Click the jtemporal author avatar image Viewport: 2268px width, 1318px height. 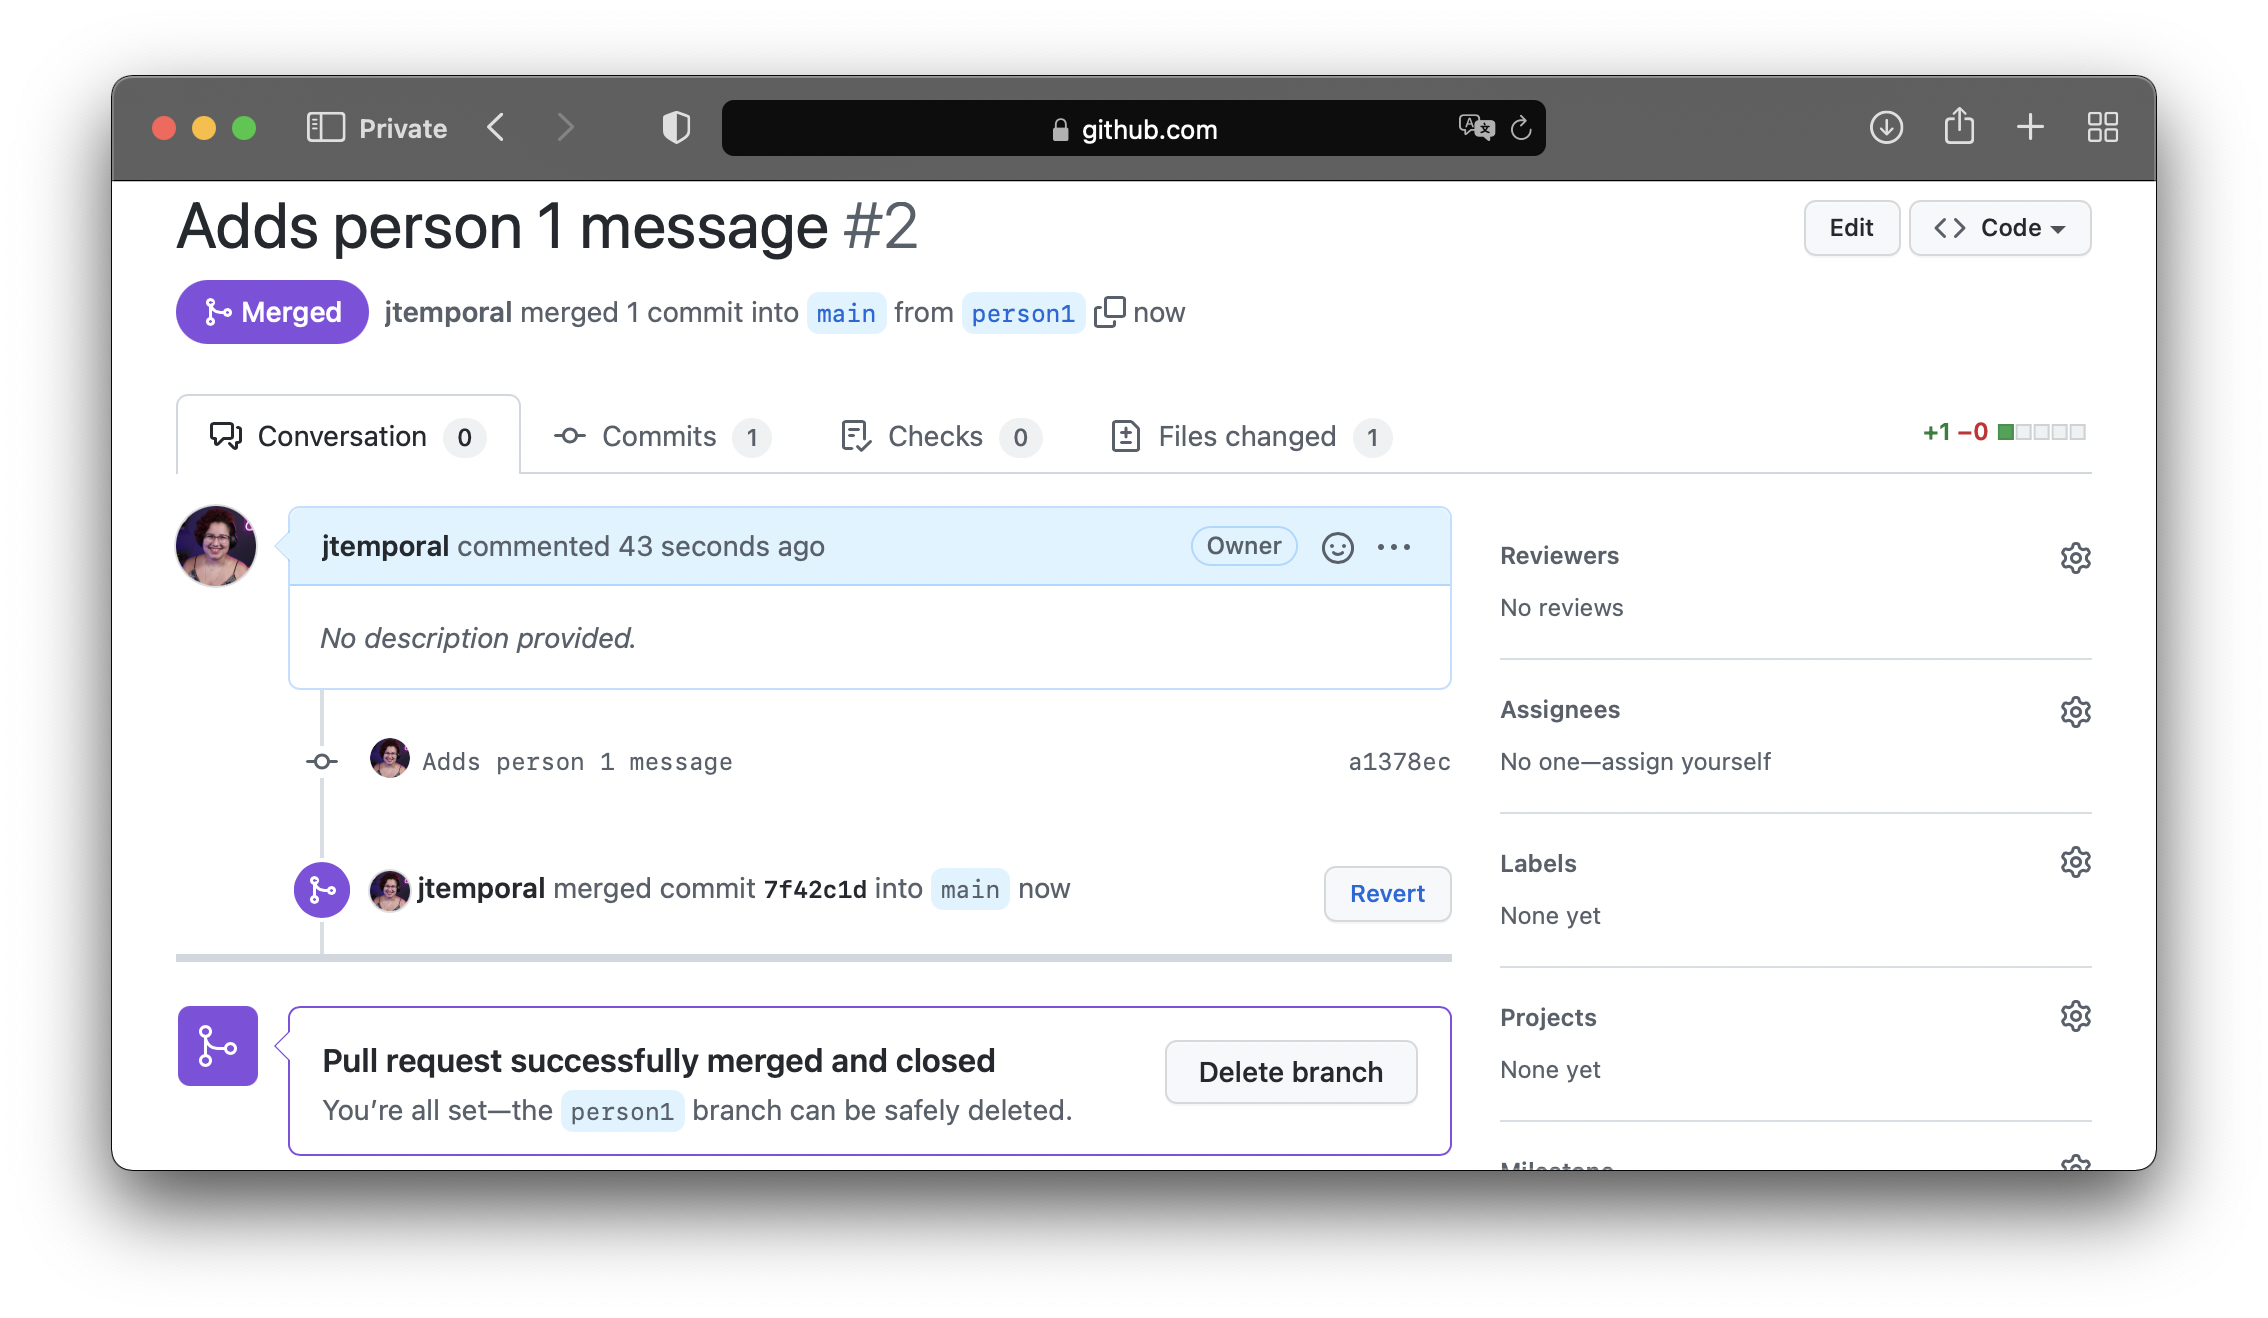215,548
